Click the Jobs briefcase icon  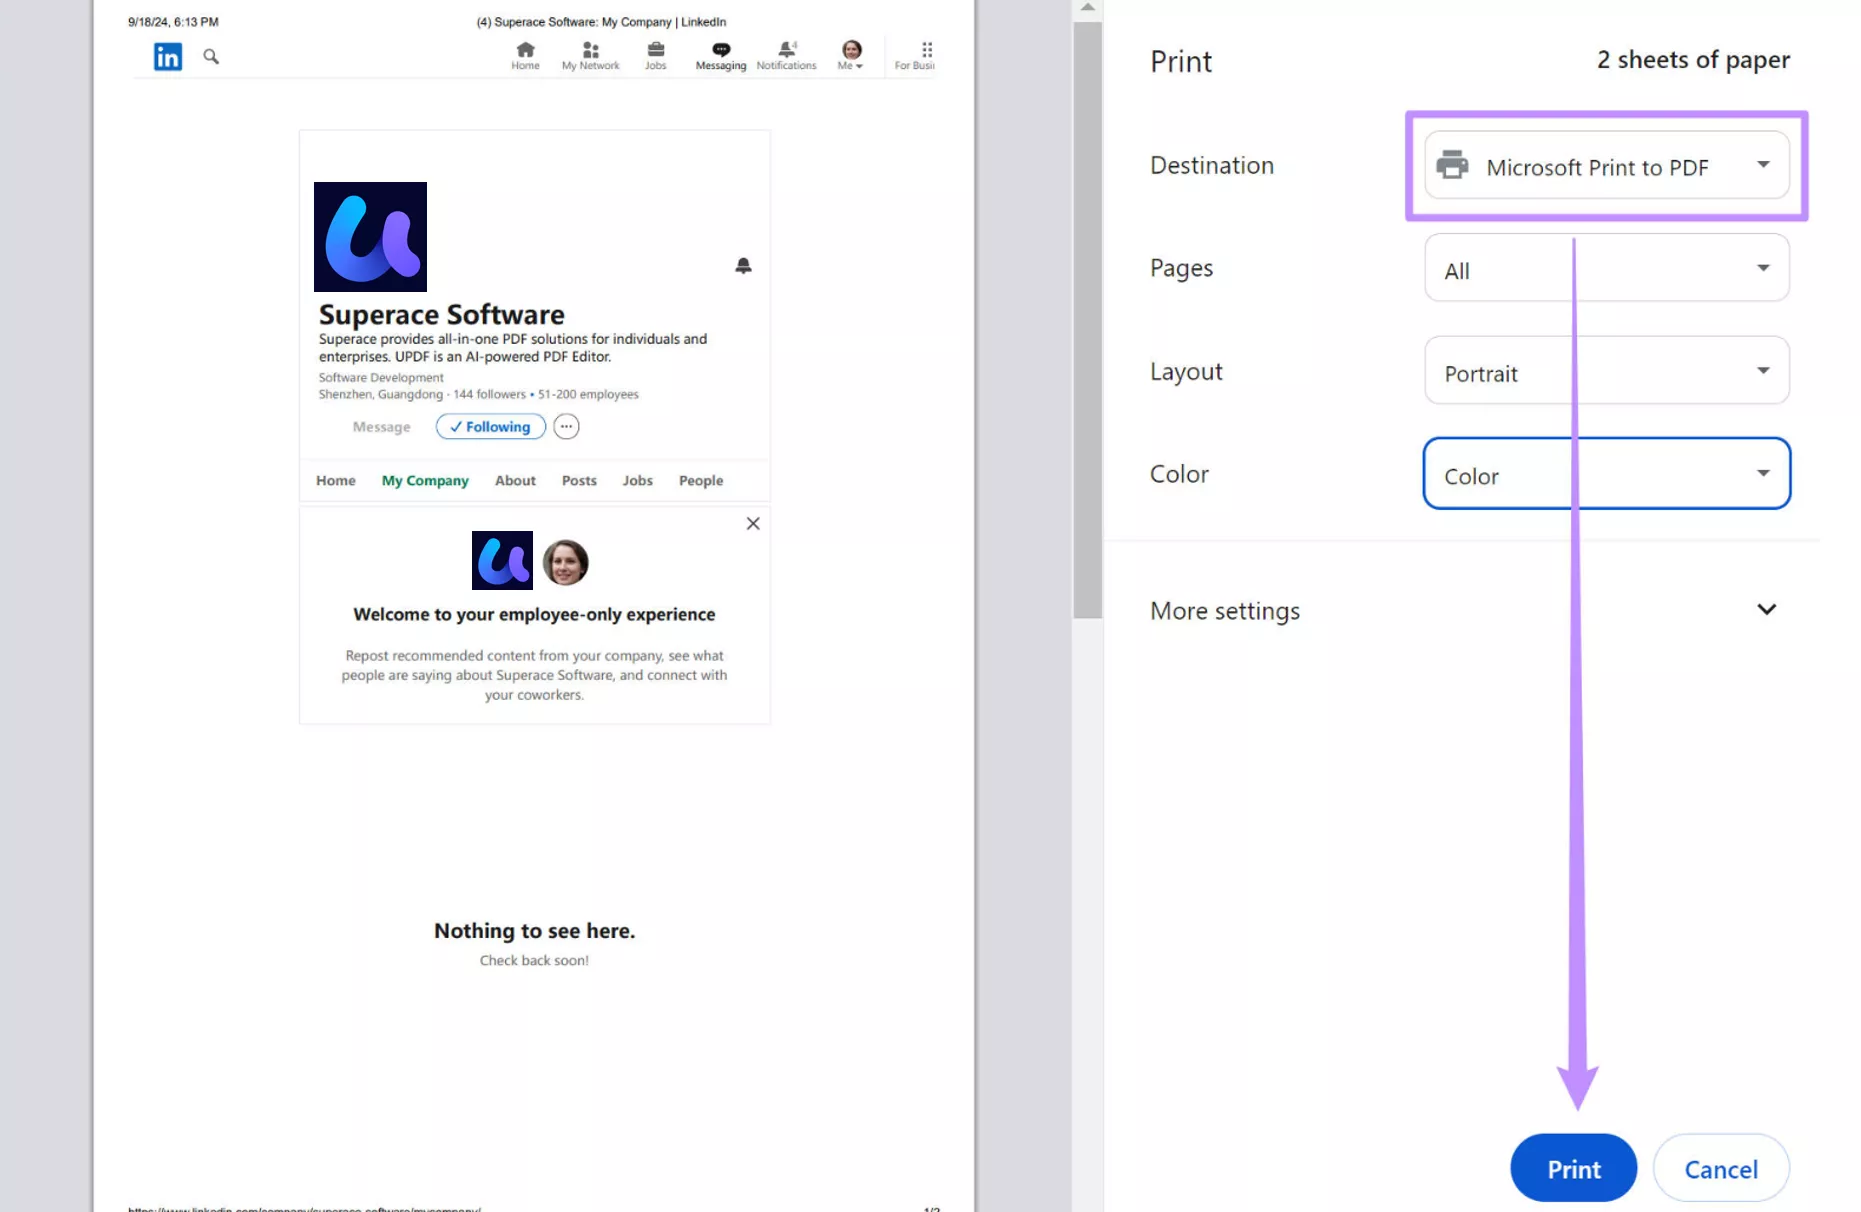[x=655, y=49]
